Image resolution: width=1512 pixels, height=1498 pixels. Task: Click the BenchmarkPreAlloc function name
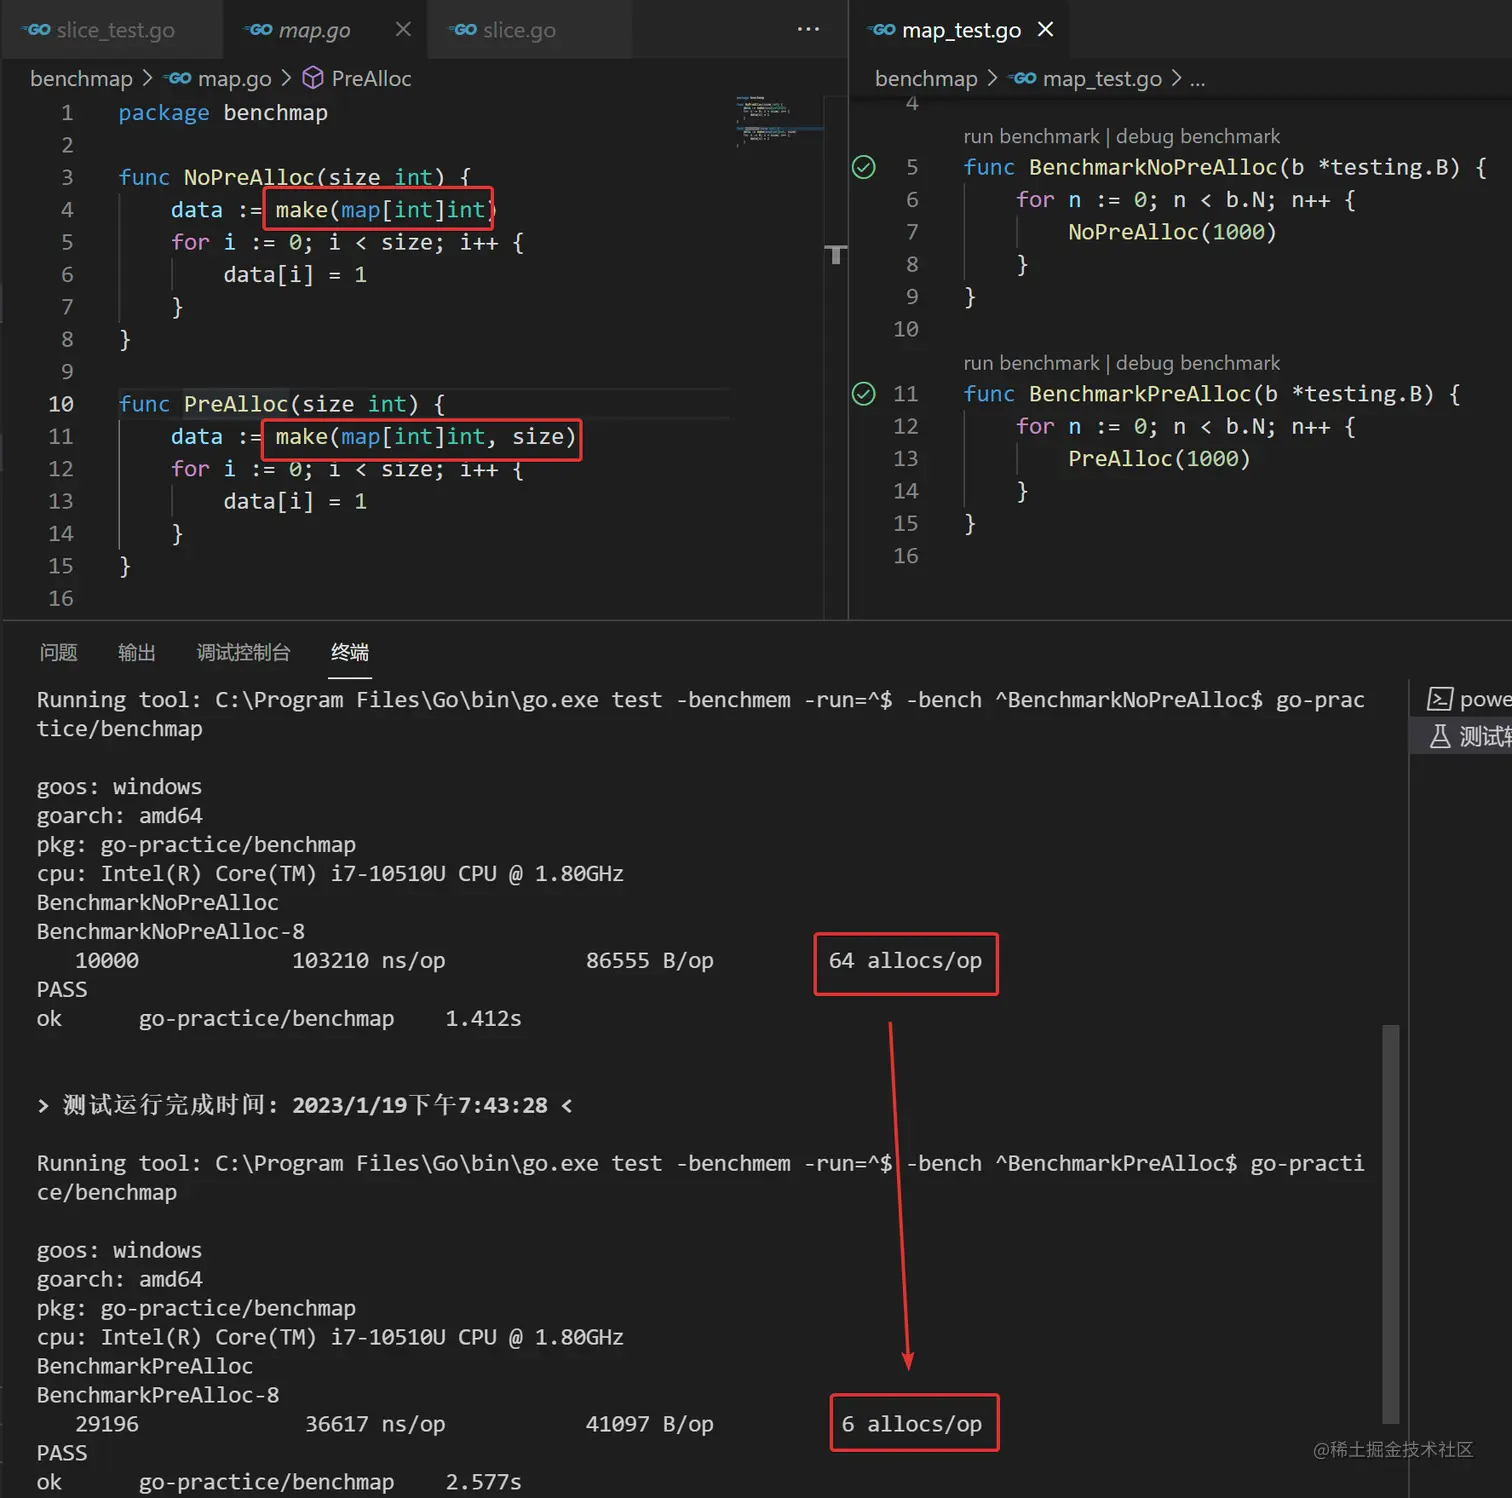point(1140,394)
